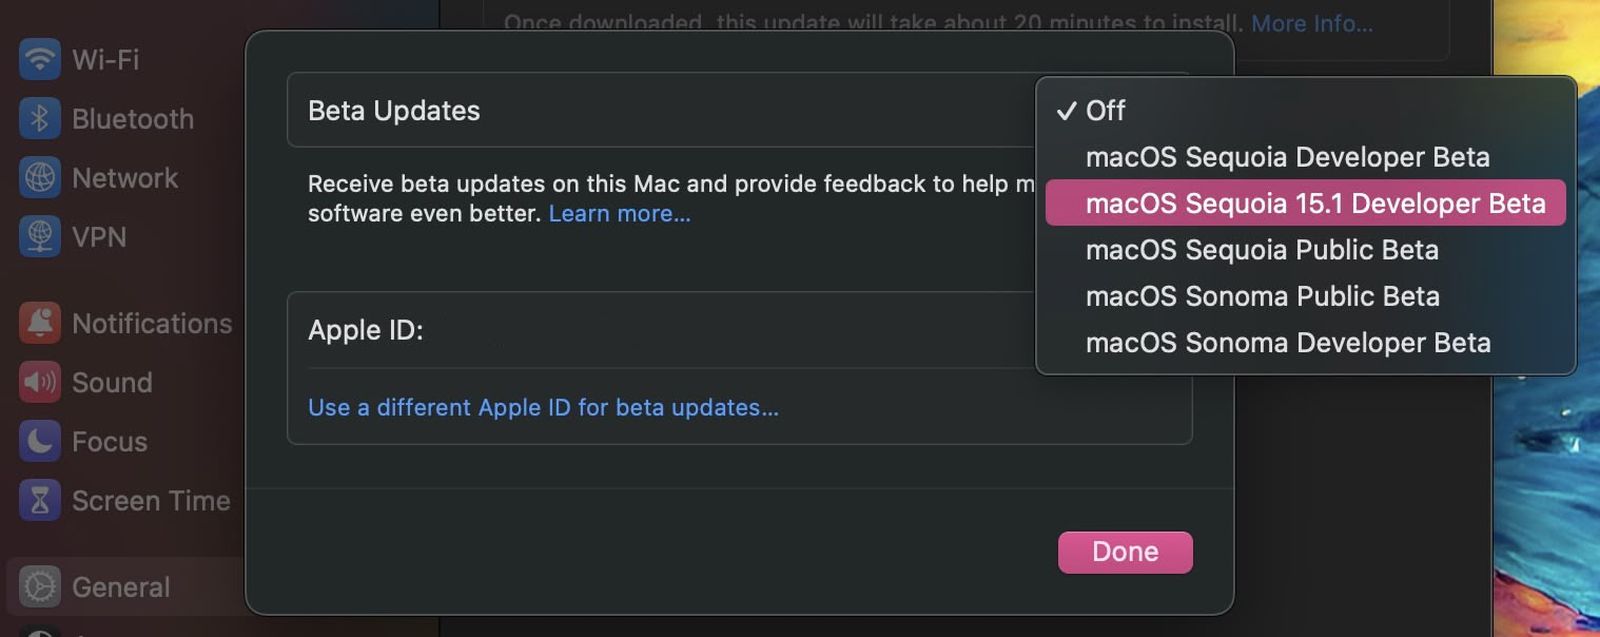The image size is (1600, 637).
Task: Pick macOS Sonoma Public Beta from the menu
Action: [1264, 296]
